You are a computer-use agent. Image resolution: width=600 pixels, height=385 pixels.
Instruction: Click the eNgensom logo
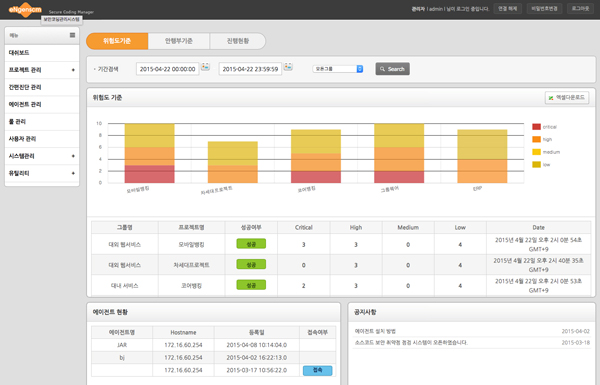pyautogui.click(x=25, y=9)
